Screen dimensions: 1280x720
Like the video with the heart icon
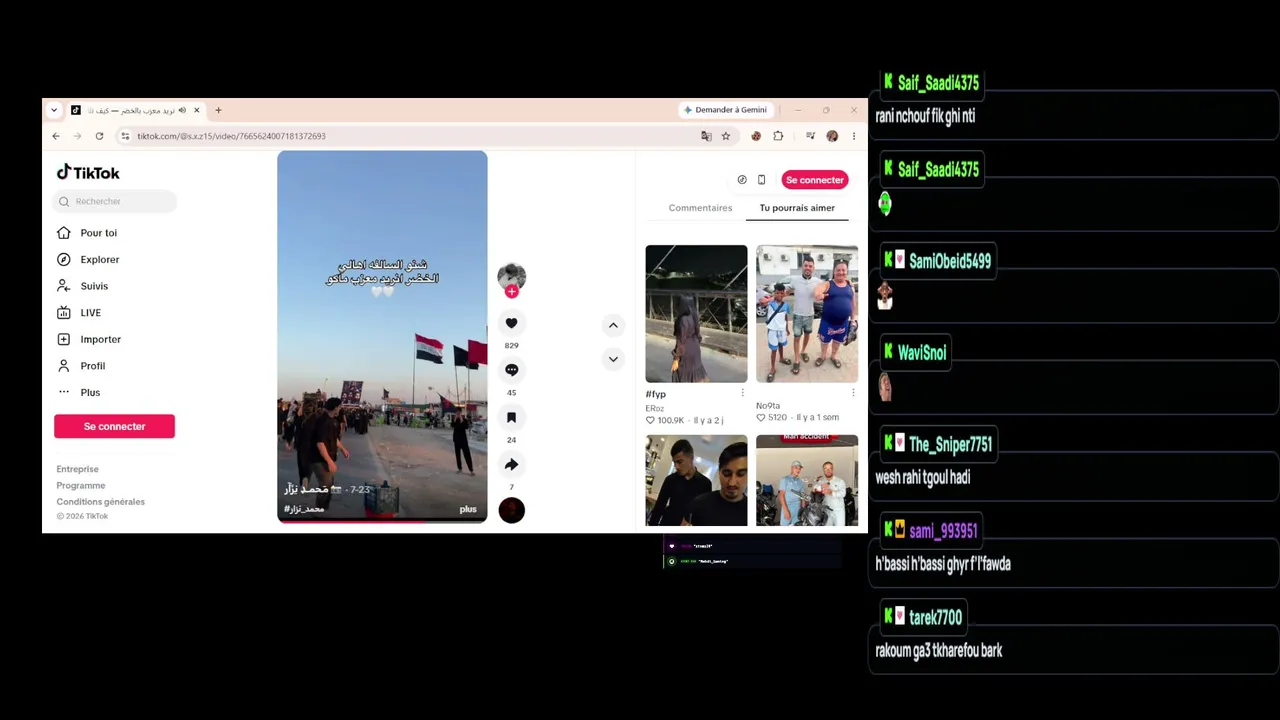[511, 323]
